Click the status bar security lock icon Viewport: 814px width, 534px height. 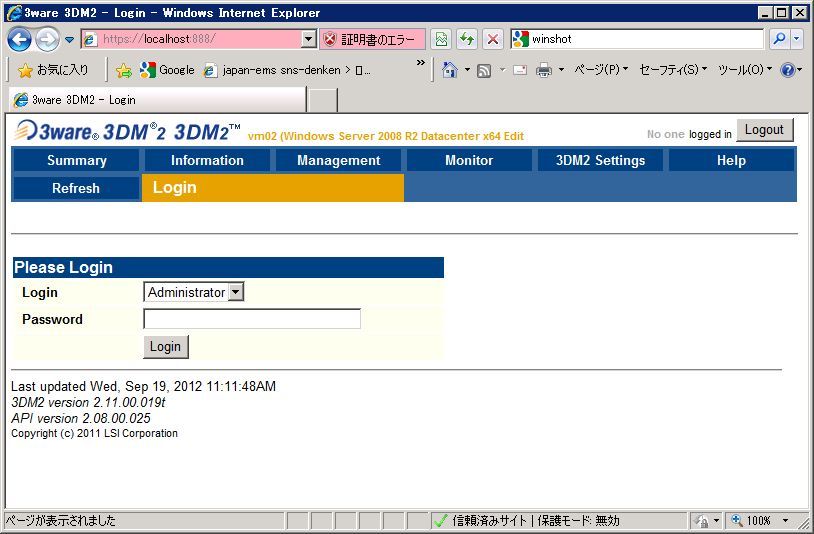pyautogui.click(x=702, y=521)
